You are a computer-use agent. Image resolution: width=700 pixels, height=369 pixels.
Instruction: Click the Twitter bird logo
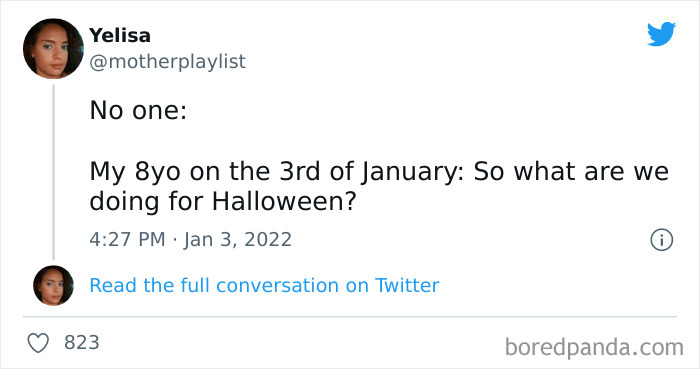tap(661, 34)
